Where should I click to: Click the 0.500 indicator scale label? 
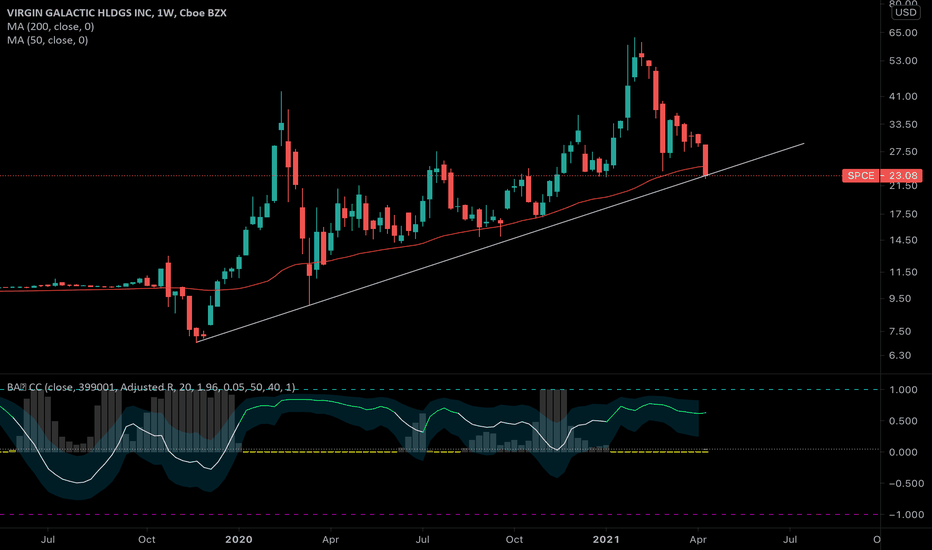[903, 421]
